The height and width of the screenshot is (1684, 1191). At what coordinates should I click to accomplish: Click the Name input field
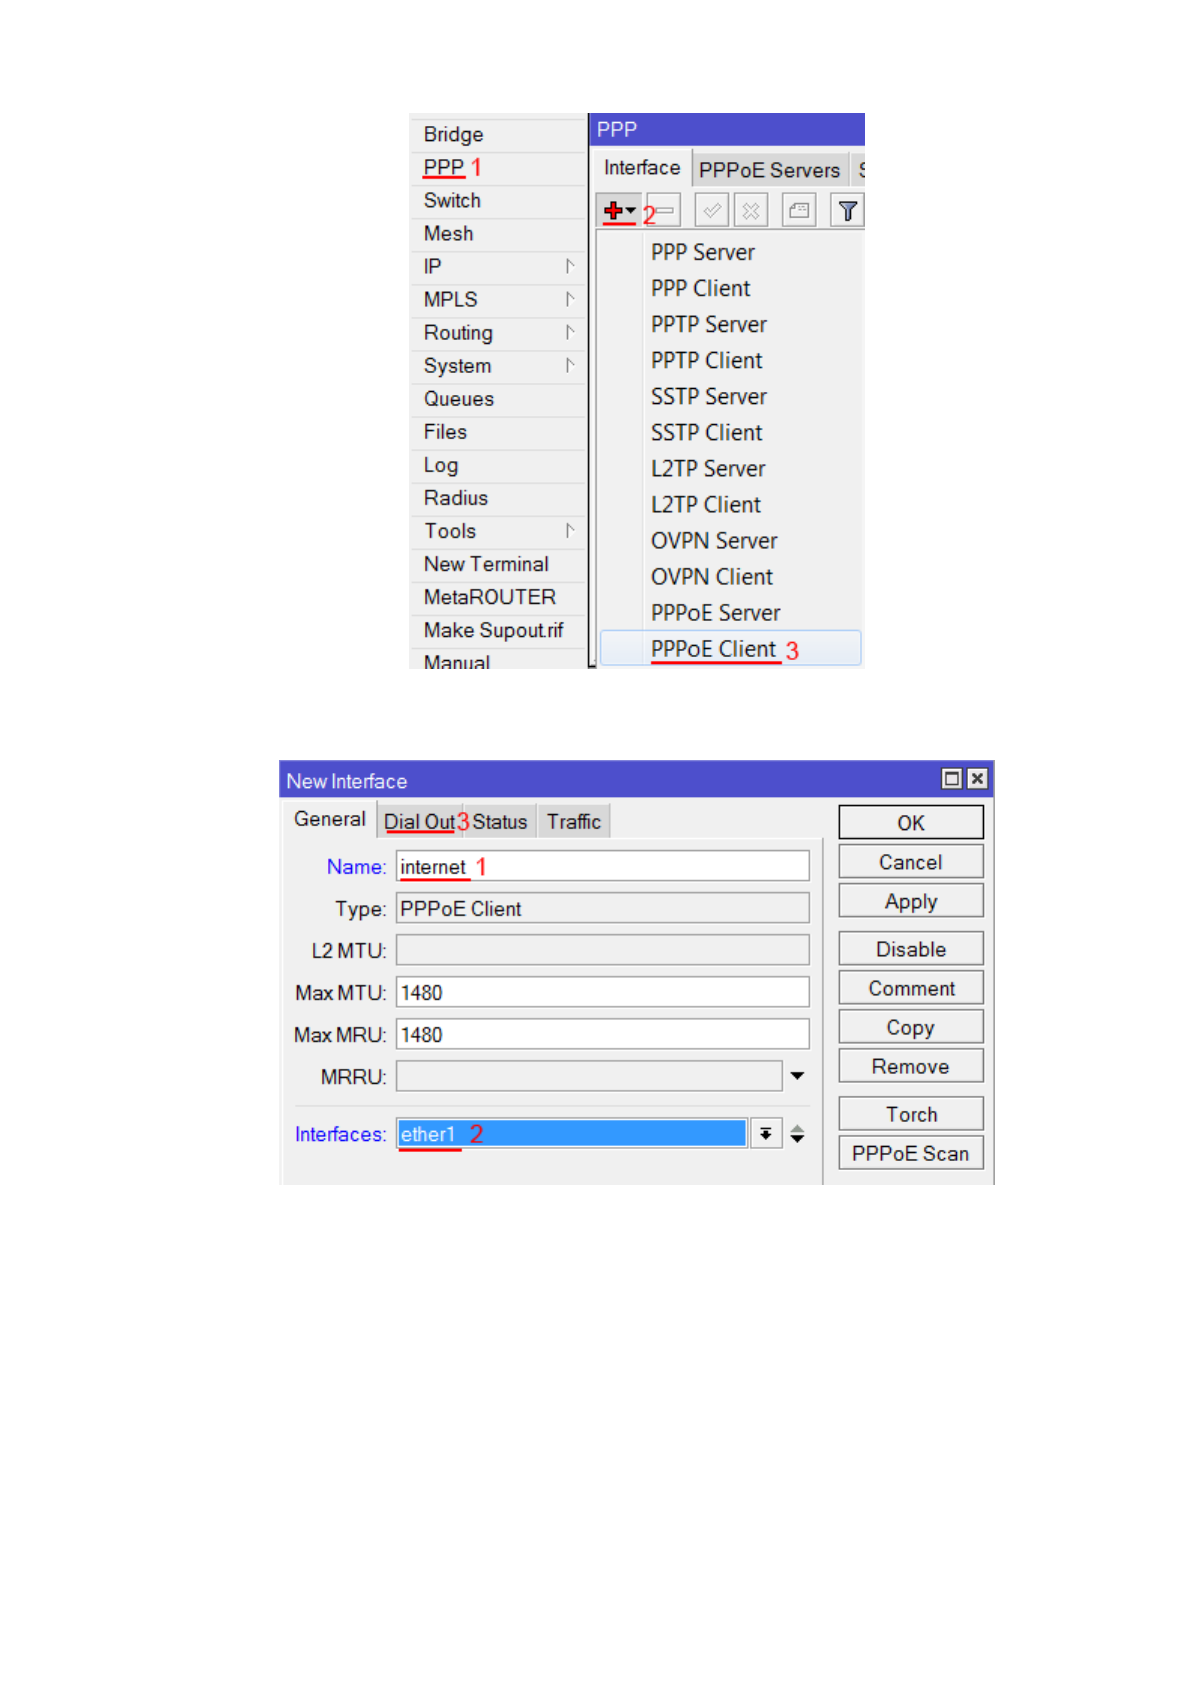(603, 866)
